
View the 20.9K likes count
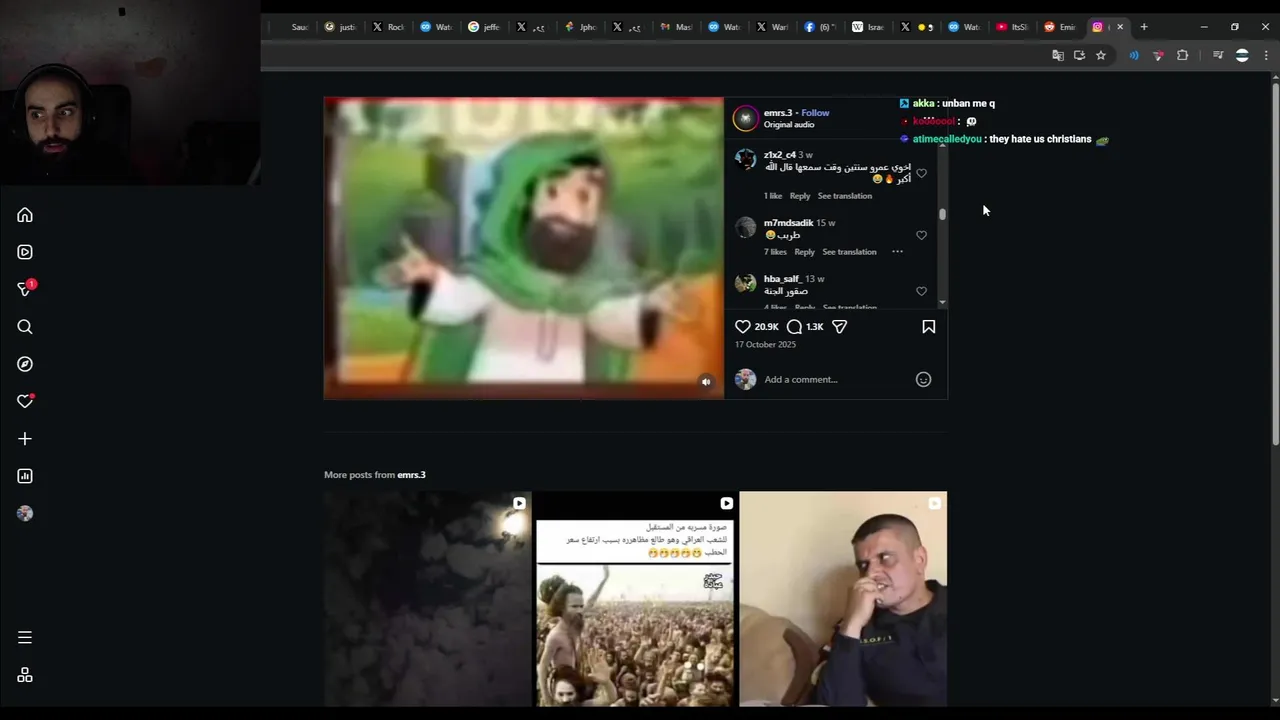pyautogui.click(x=766, y=327)
